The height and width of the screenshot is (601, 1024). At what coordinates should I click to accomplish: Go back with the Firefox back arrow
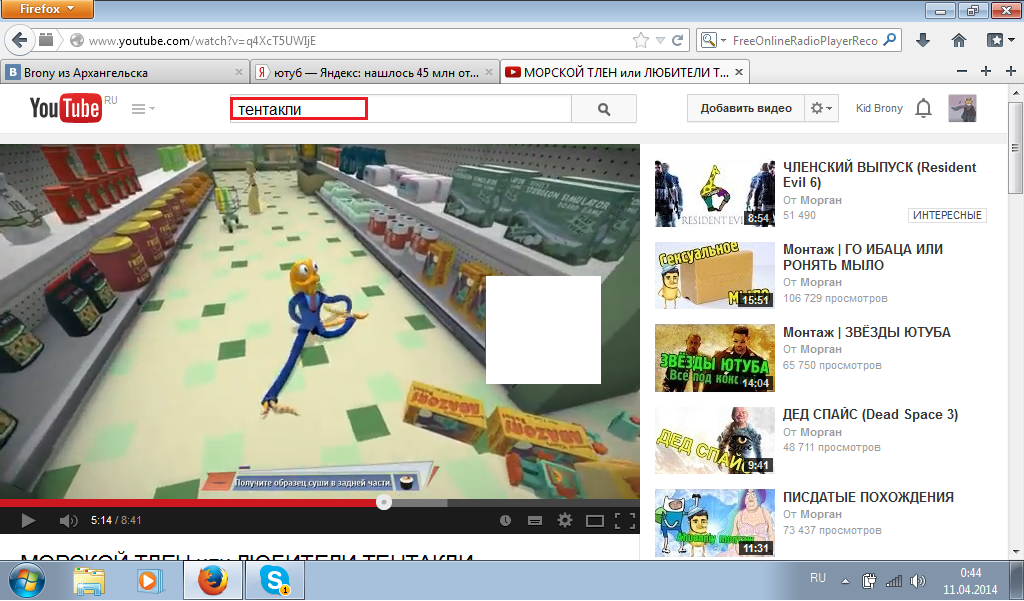pyautogui.click(x=20, y=41)
